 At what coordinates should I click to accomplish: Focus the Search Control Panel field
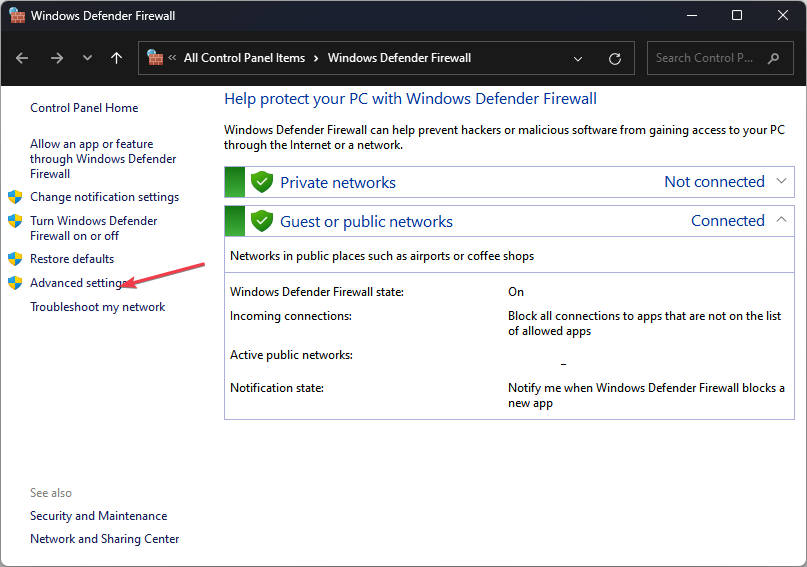[x=720, y=58]
